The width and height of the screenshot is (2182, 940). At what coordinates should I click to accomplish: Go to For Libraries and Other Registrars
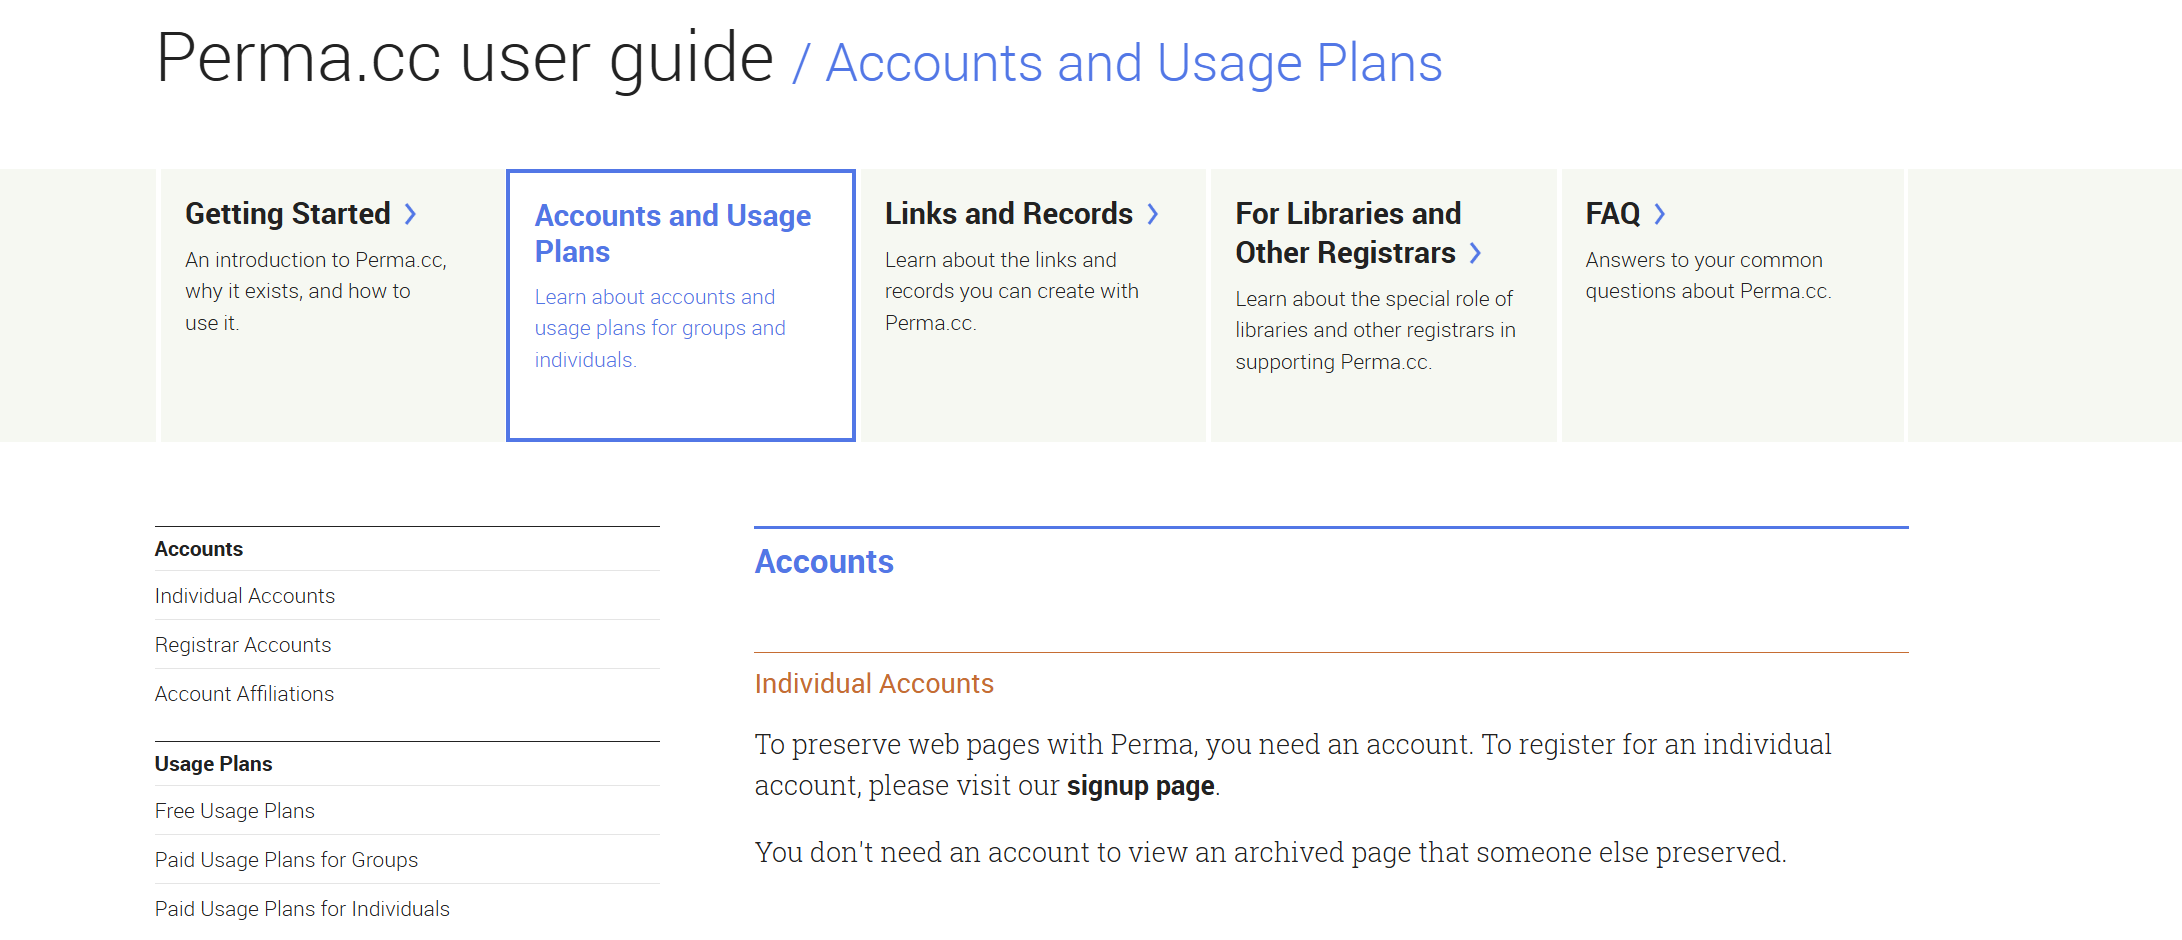[1348, 233]
